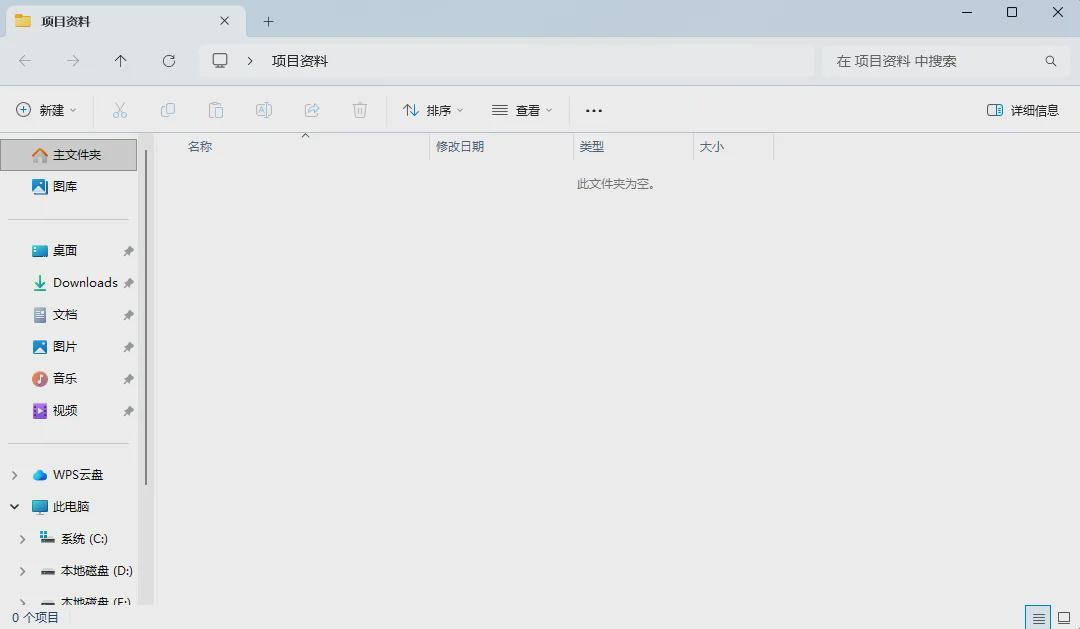Open the 排序 dropdown
1080x629 pixels.
pyautogui.click(x=432, y=110)
